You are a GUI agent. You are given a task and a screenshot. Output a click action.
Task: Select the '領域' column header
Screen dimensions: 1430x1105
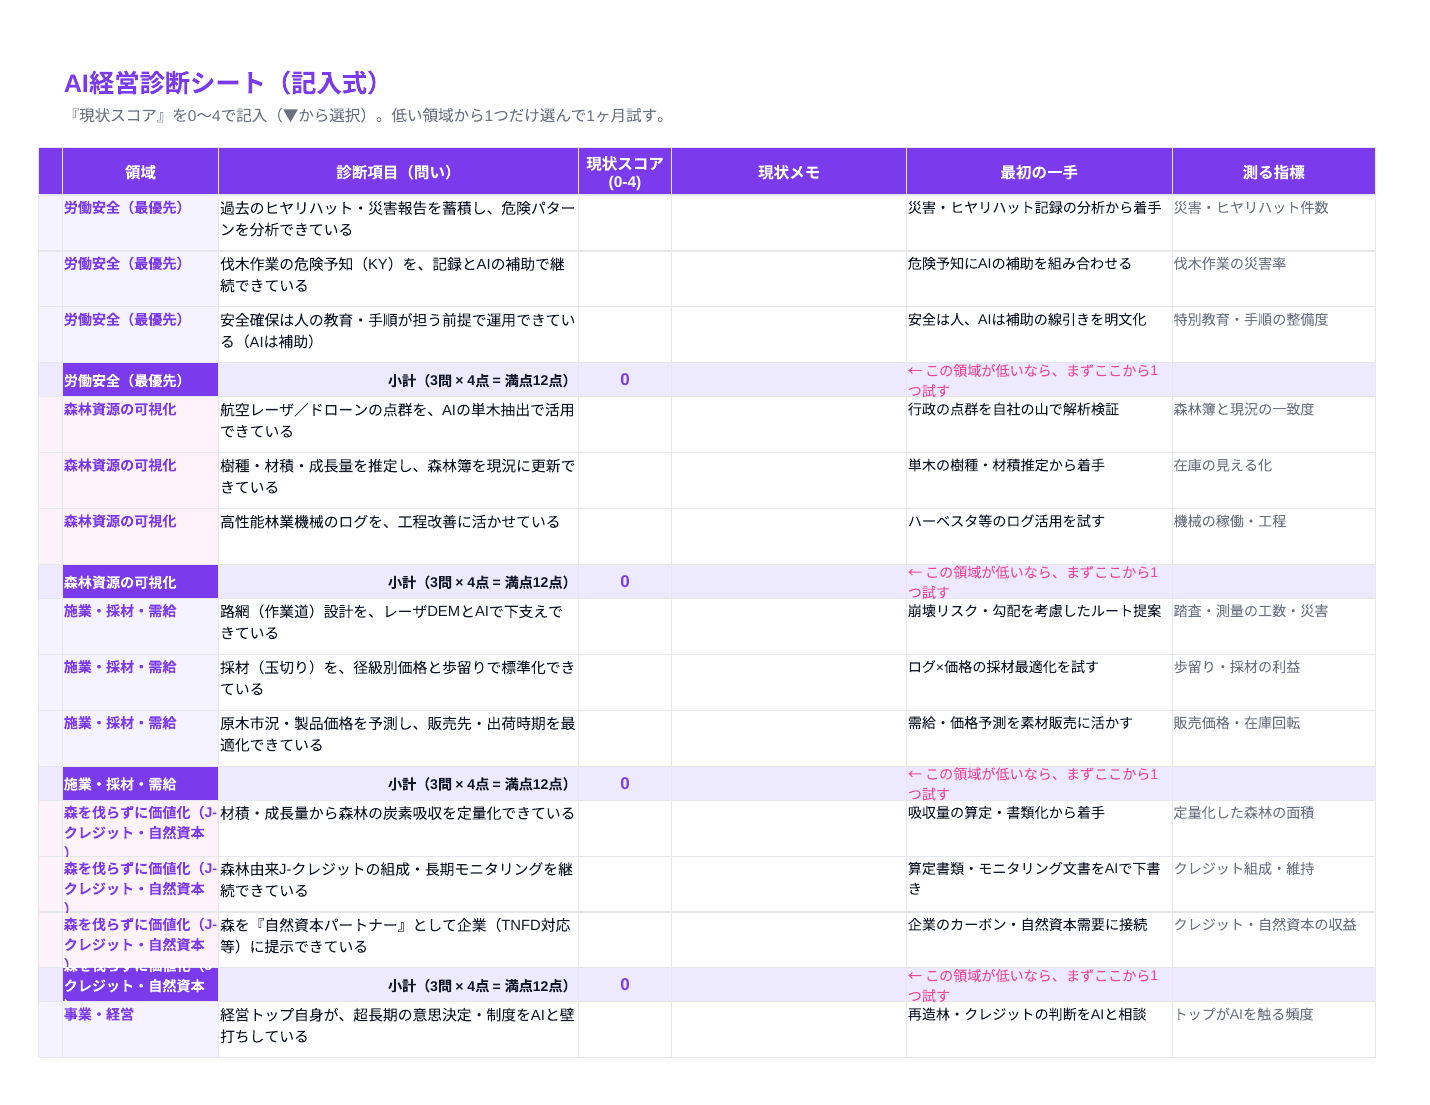point(140,172)
